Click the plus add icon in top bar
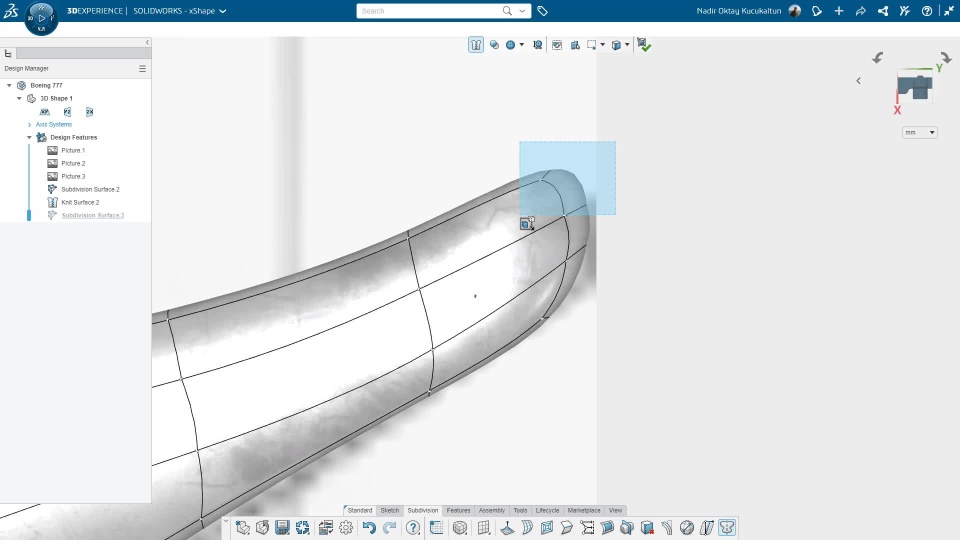 [x=839, y=10]
